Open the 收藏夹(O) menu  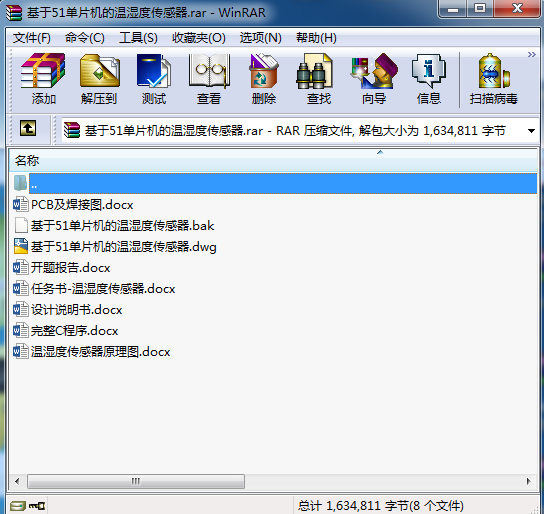(199, 37)
